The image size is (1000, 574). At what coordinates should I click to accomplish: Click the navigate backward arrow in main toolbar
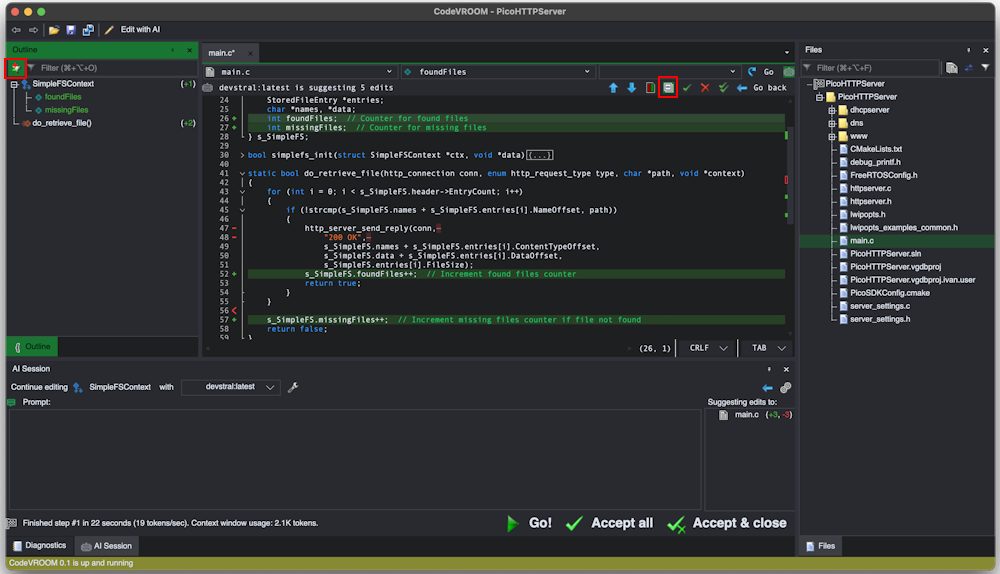15,30
